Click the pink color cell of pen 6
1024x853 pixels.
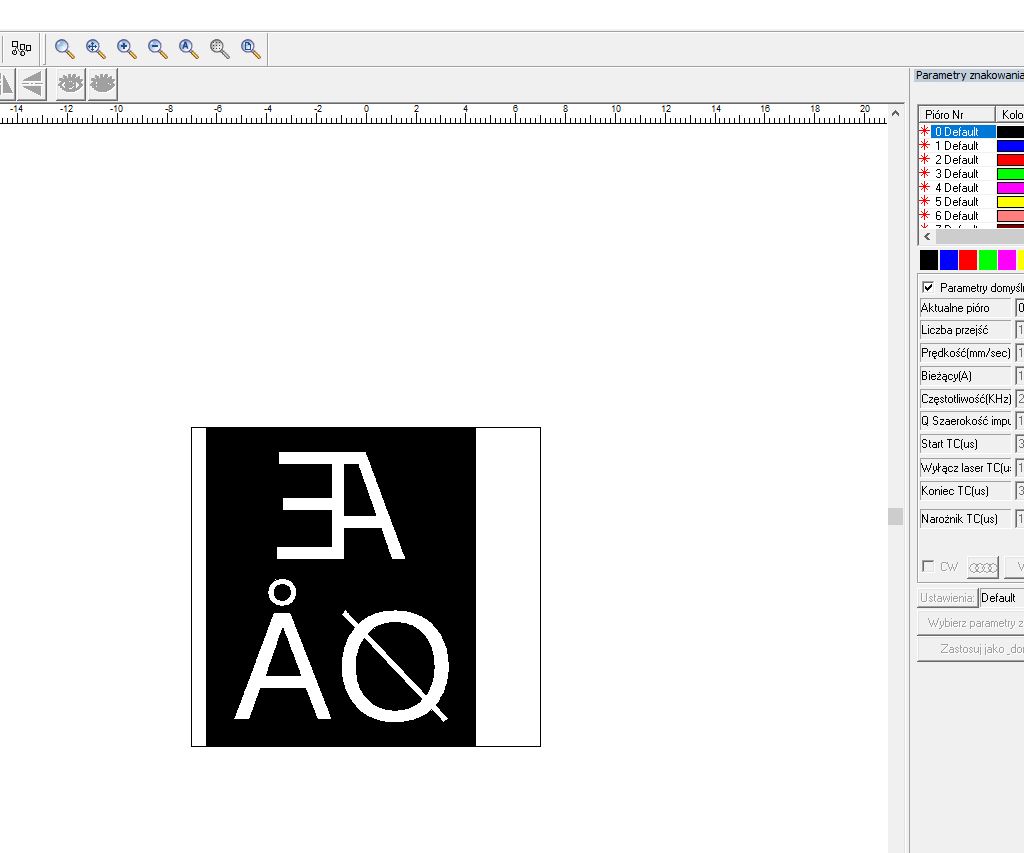tap(1010, 216)
